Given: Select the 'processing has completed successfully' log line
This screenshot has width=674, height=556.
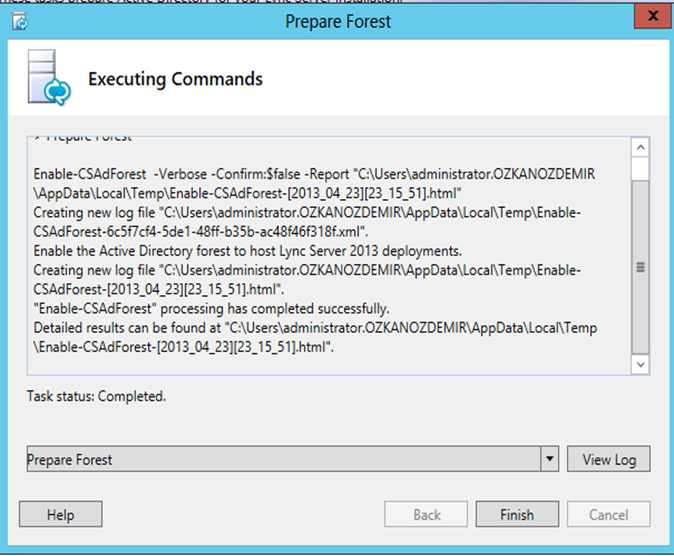Looking at the screenshot, I should (x=211, y=309).
